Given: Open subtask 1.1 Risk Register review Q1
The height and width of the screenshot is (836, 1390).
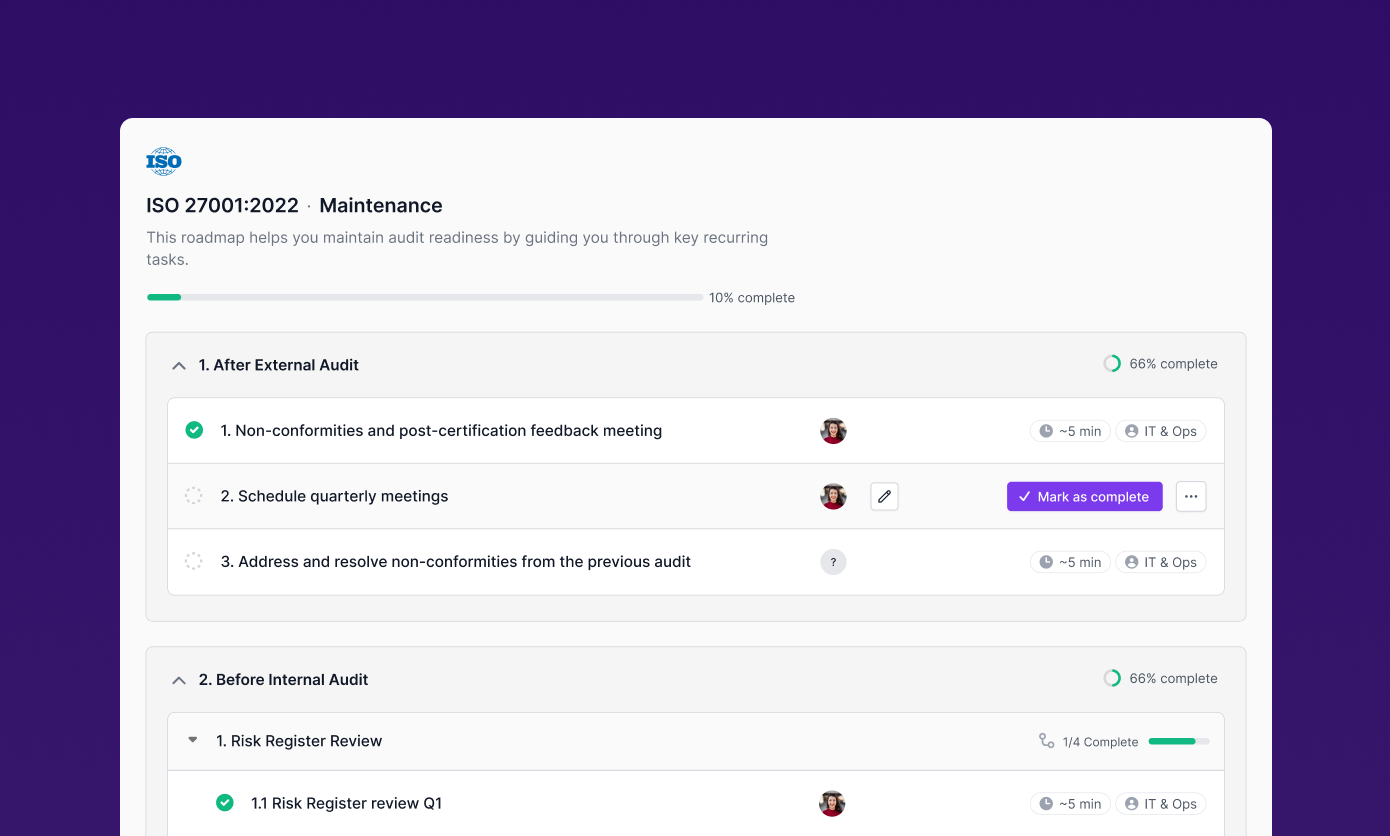Looking at the screenshot, I should point(346,803).
